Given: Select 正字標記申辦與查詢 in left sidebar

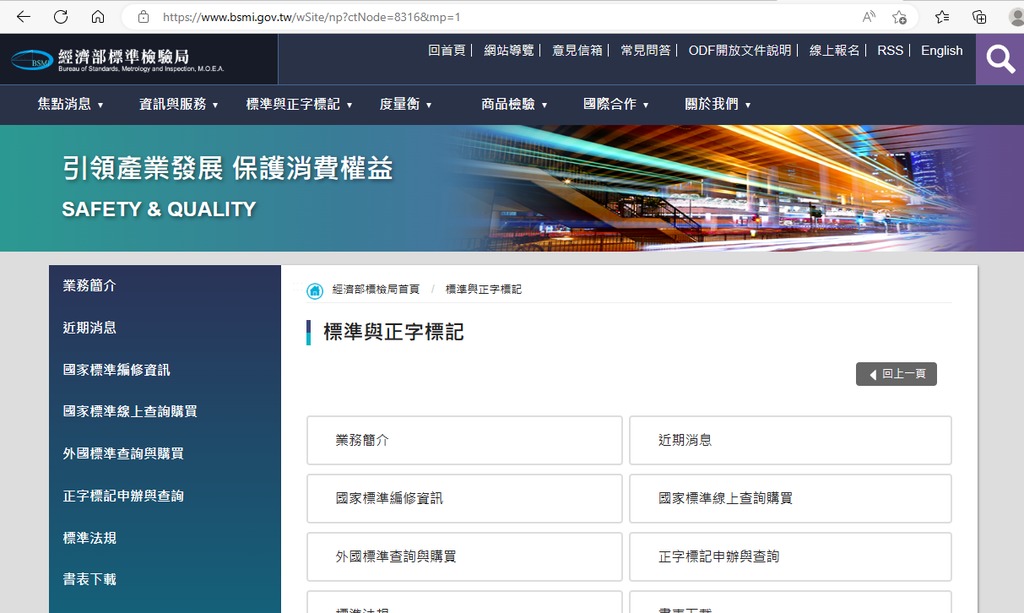Looking at the screenshot, I should [123, 496].
